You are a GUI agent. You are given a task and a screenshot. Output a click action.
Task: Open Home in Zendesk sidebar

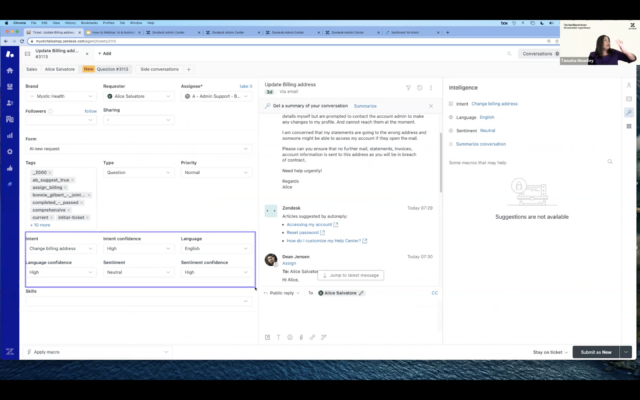(x=10, y=71)
